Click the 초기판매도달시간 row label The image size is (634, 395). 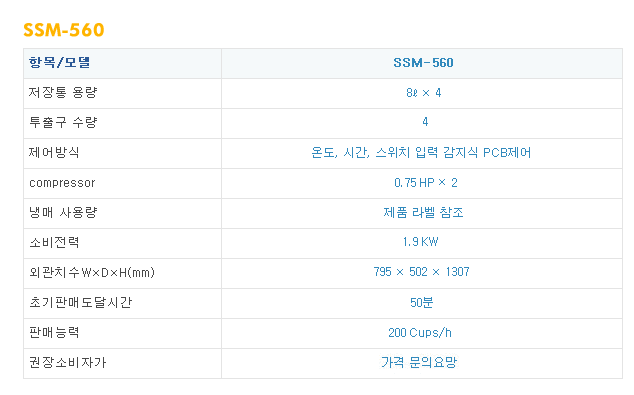pyautogui.click(x=80, y=302)
